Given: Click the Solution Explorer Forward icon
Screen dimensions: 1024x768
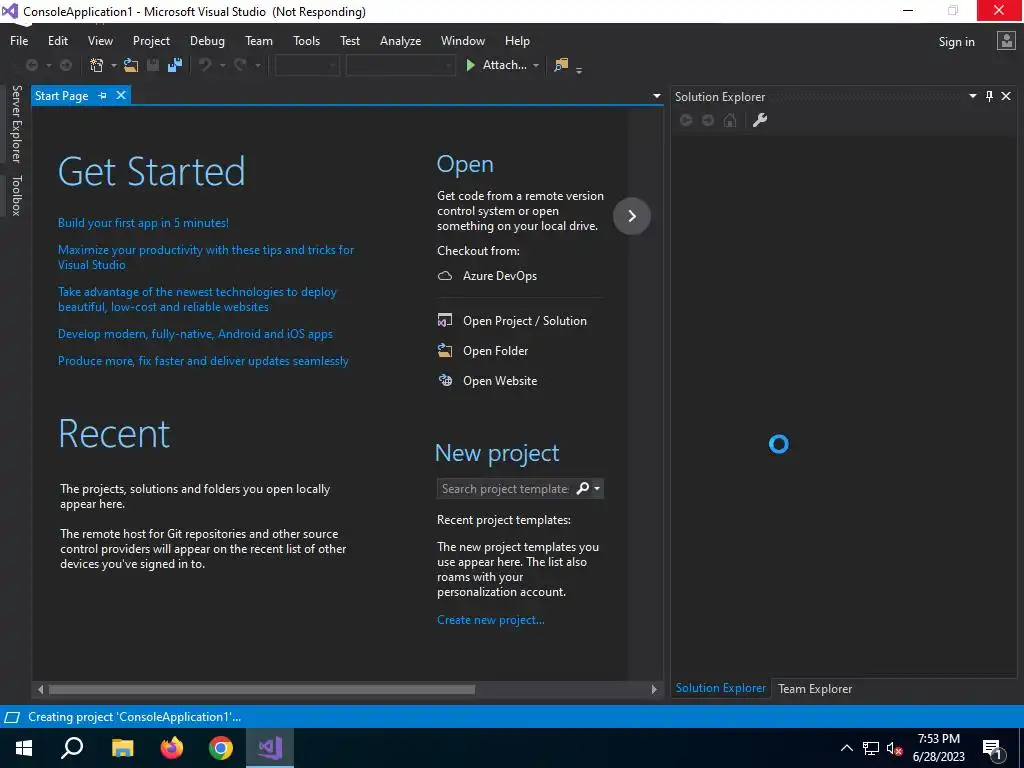Looking at the screenshot, I should click(708, 120).
